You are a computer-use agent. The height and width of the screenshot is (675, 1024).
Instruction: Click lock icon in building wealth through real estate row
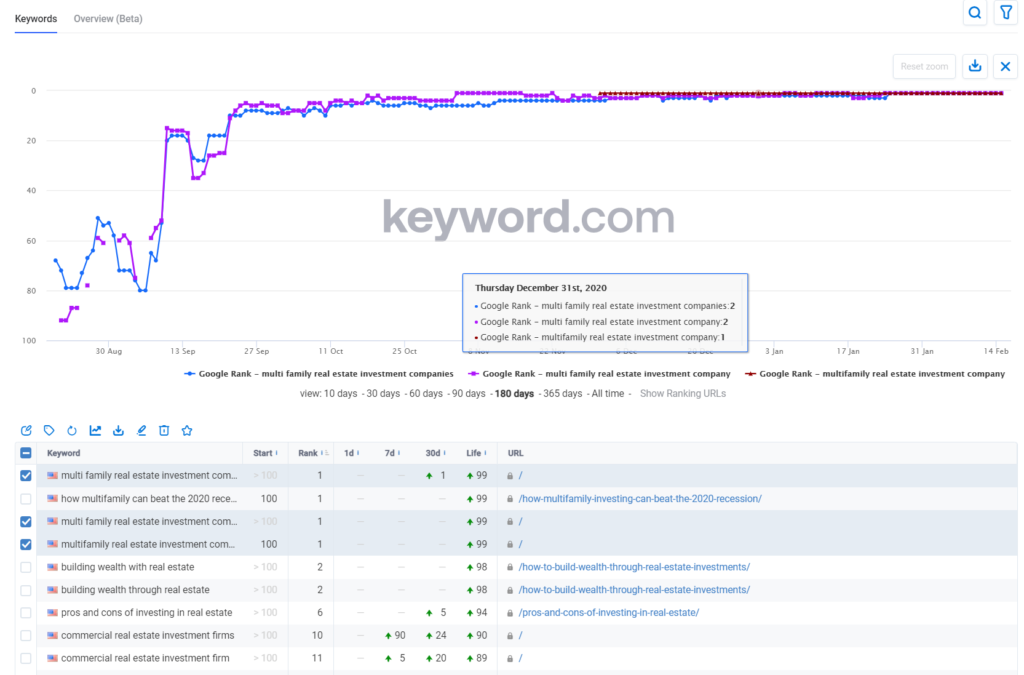pyautogui.click(x=510, y=590)
